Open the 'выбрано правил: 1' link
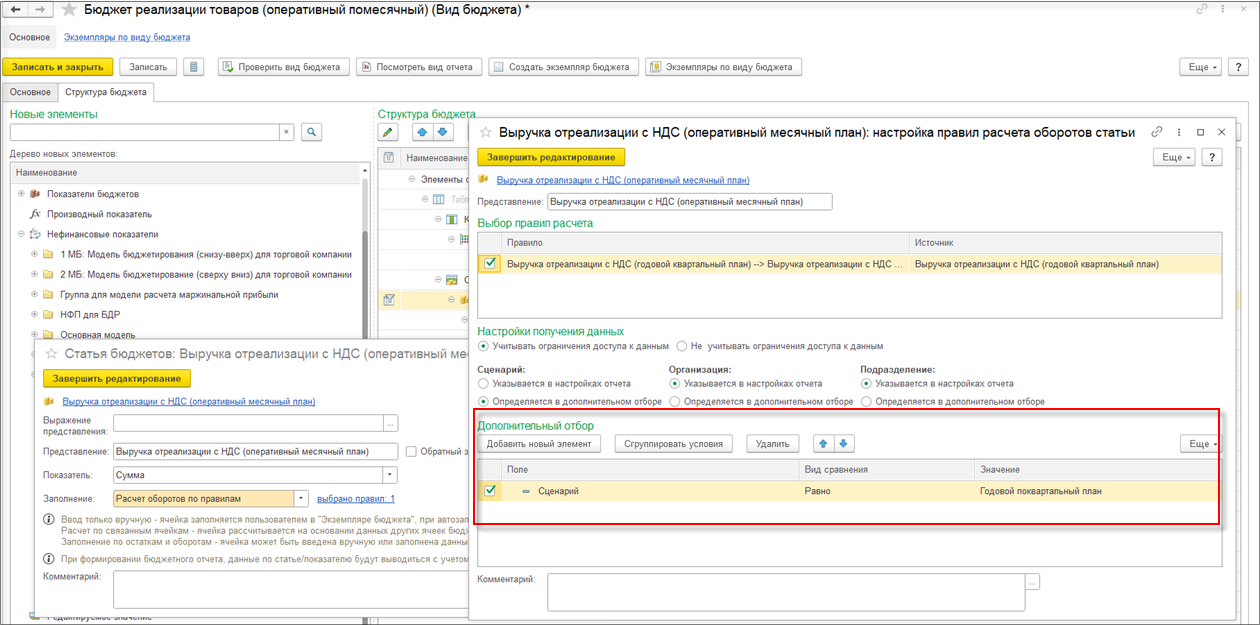Image resolution: width=1260 pixels, height=625 pixels. [355, 498]
